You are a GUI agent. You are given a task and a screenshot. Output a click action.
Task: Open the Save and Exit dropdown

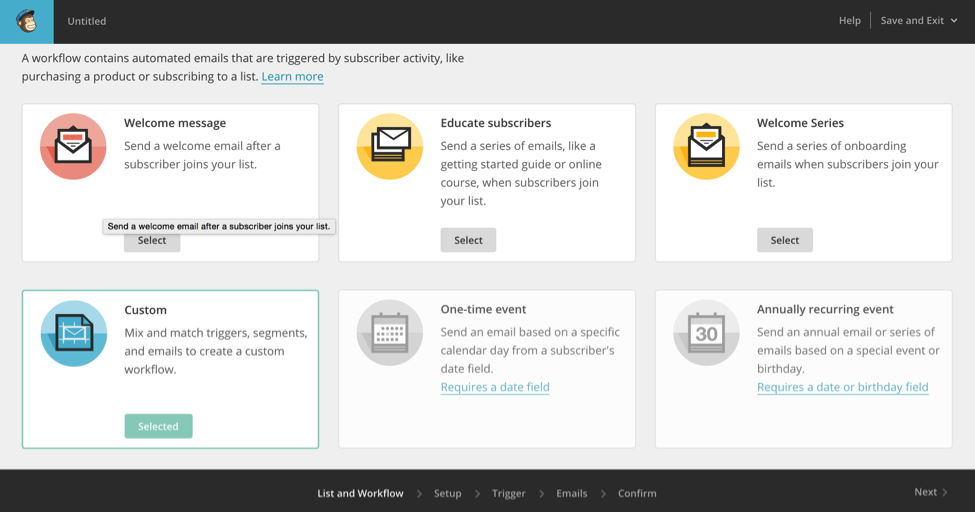tap(918, 21)
